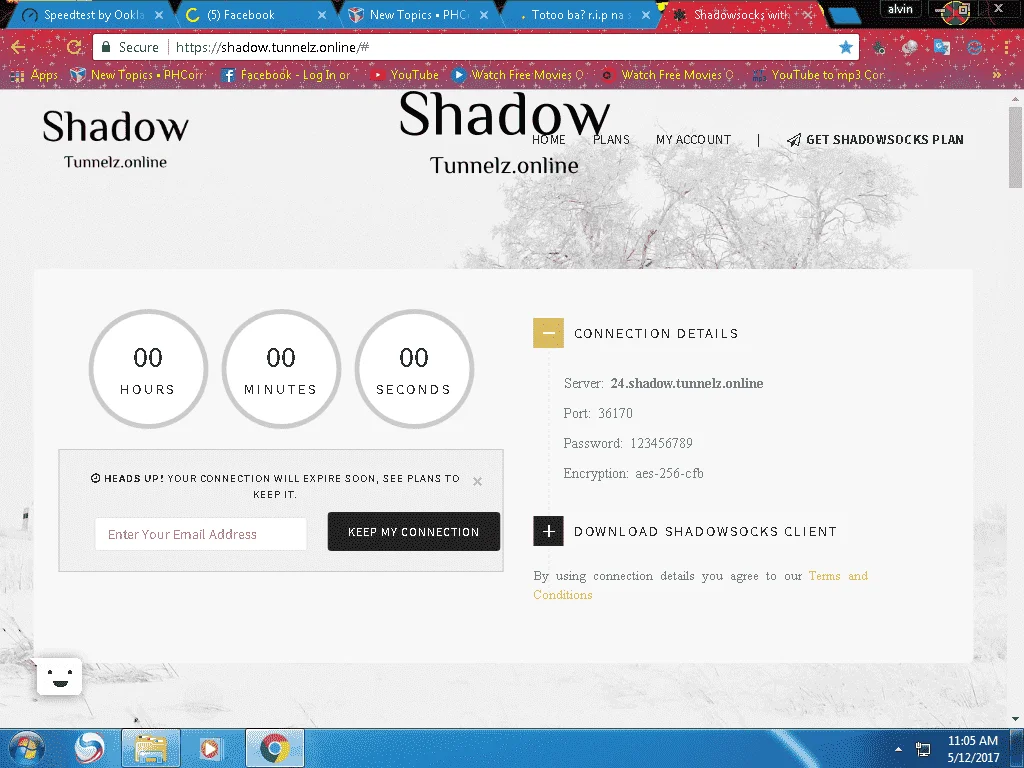Open the YouTube to mp3 Converter bookmark
Viewport: 1024px width, 768px height.
[819, 75]
